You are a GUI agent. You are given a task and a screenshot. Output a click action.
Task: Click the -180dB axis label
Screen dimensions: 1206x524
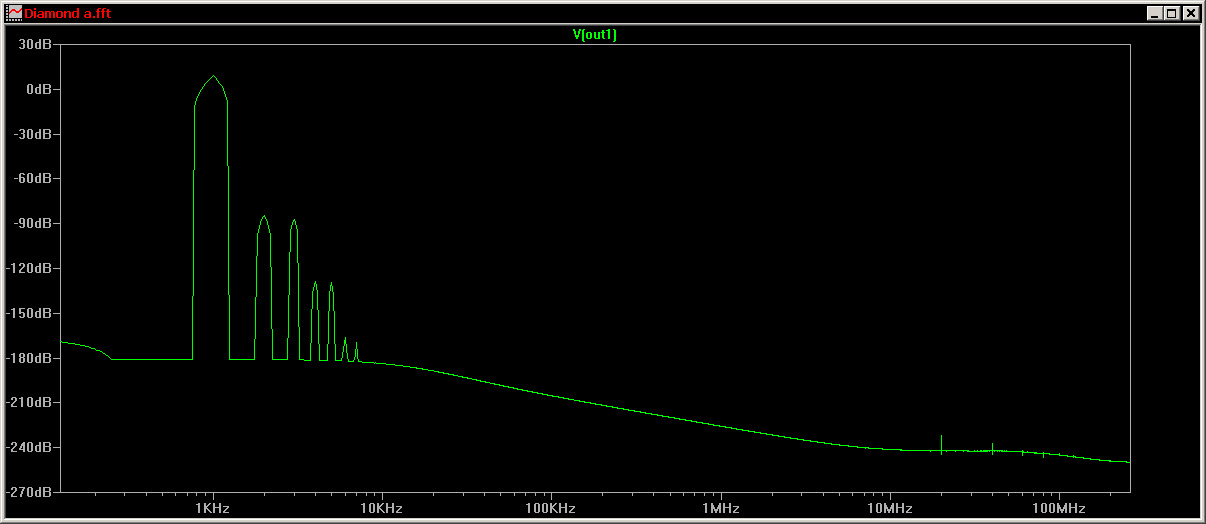pos(31,358)
